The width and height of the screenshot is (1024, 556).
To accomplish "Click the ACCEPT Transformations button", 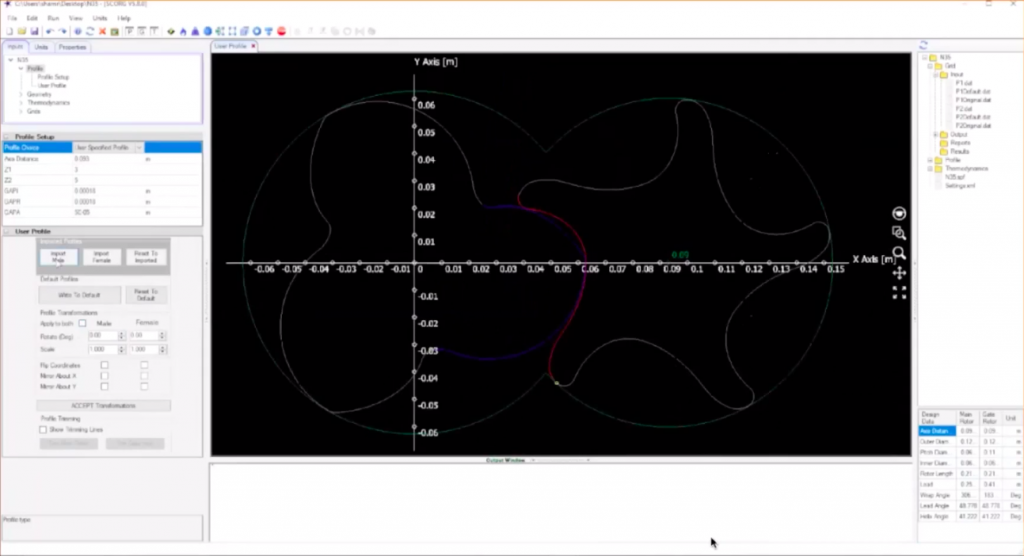I will (x=103, y=406).
